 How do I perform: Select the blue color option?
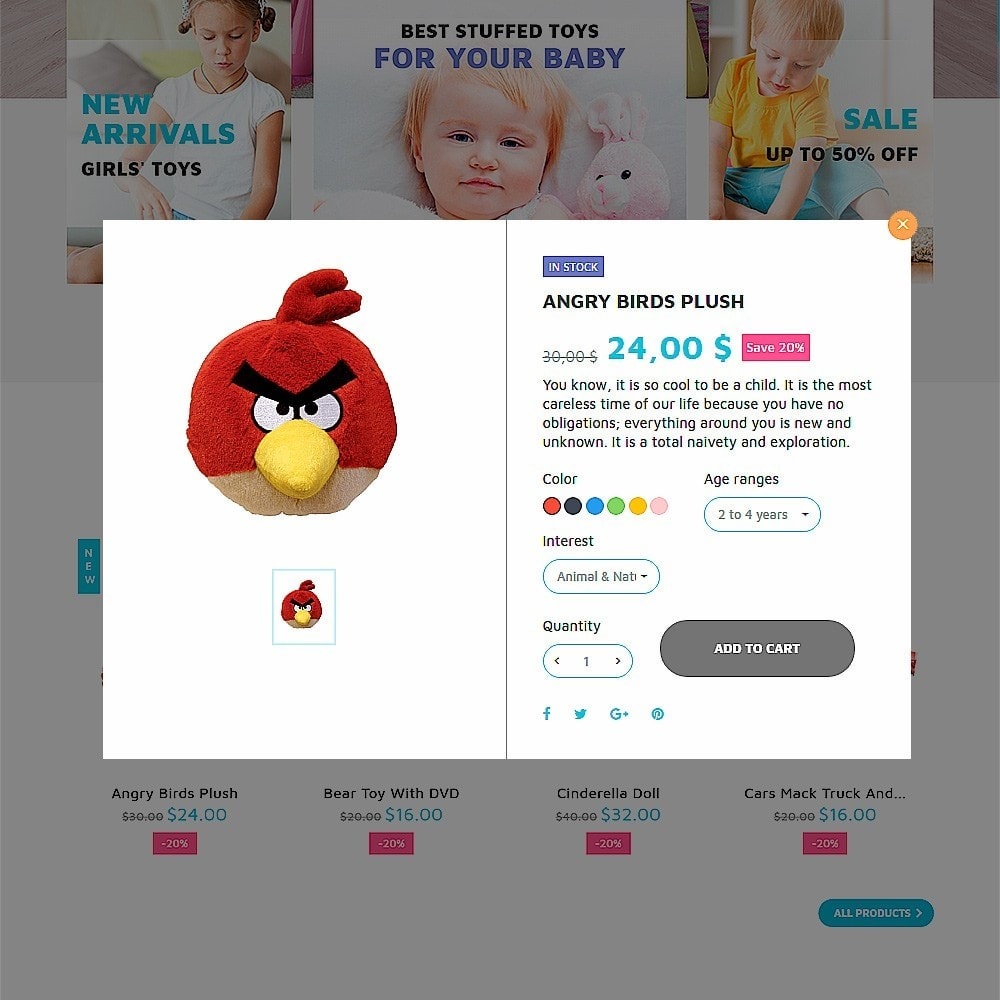594,506
